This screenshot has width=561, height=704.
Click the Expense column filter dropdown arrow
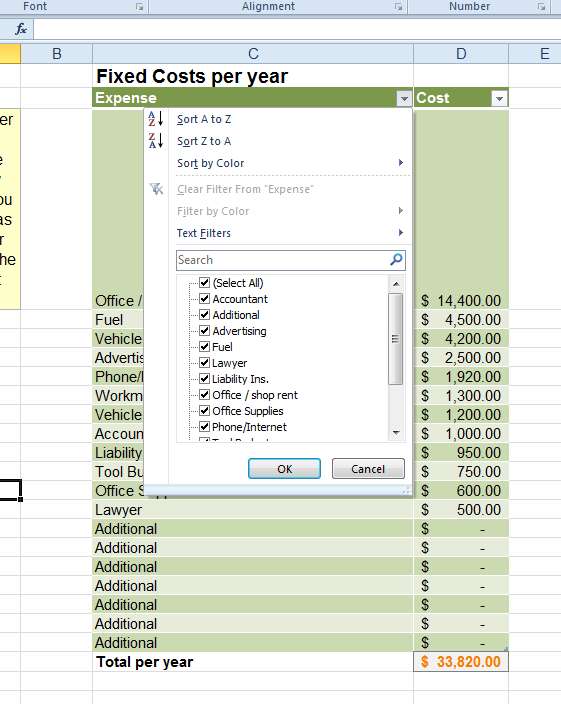click(x=404, y=98)
